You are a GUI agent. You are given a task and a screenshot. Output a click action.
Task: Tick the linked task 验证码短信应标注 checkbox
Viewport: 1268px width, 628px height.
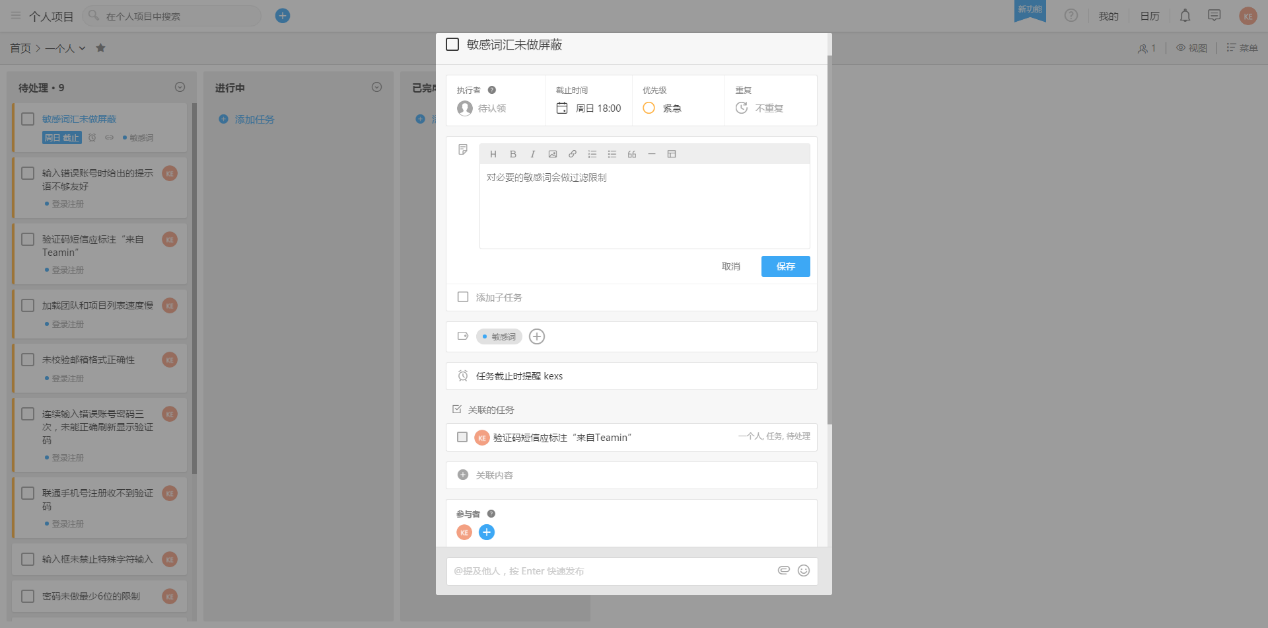(462, 437)
